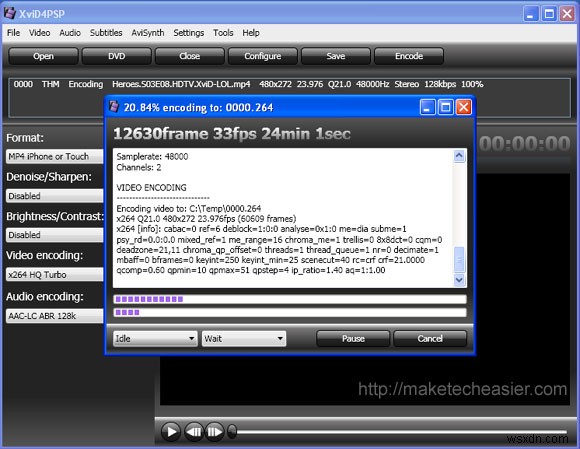Open the Brightness/Contrast dropdown
The width and height of the screenshot is (580, 449).
pos(55,235)
